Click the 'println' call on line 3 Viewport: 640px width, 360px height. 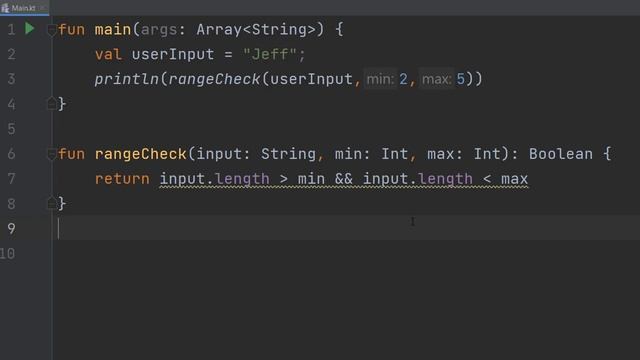pos(127,79)
